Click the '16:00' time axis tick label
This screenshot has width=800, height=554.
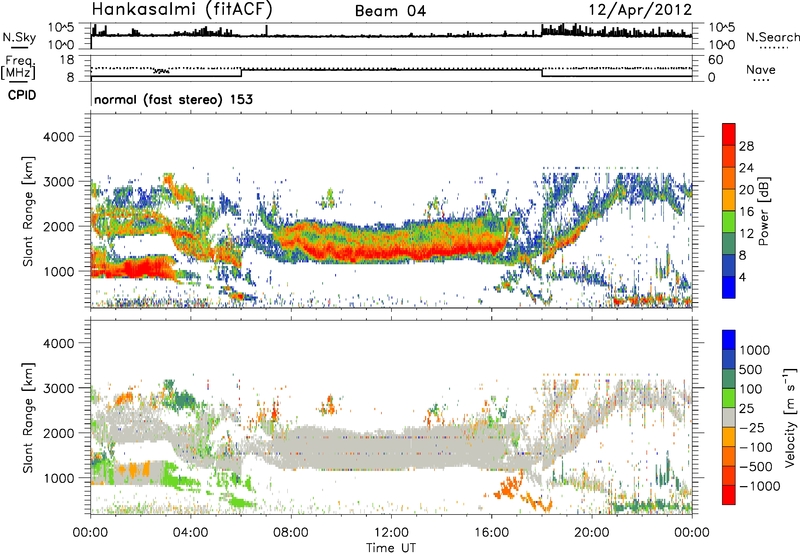[491, 533]
